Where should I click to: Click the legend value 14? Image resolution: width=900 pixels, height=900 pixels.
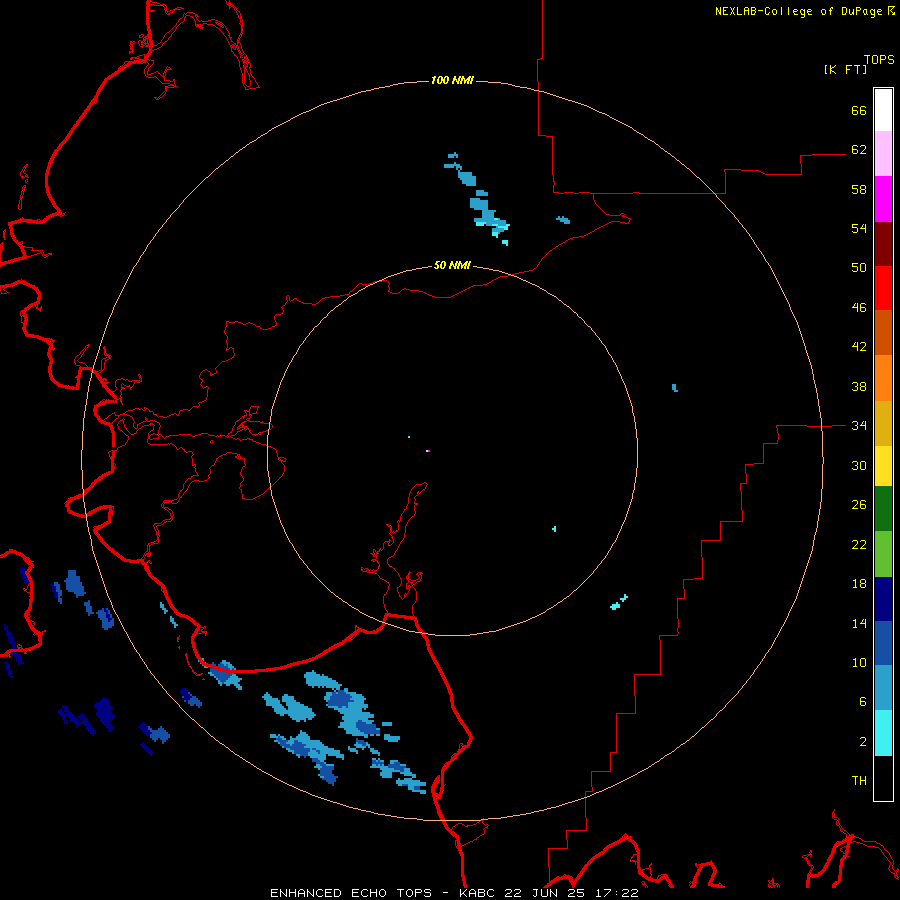[x=859, y=623]
